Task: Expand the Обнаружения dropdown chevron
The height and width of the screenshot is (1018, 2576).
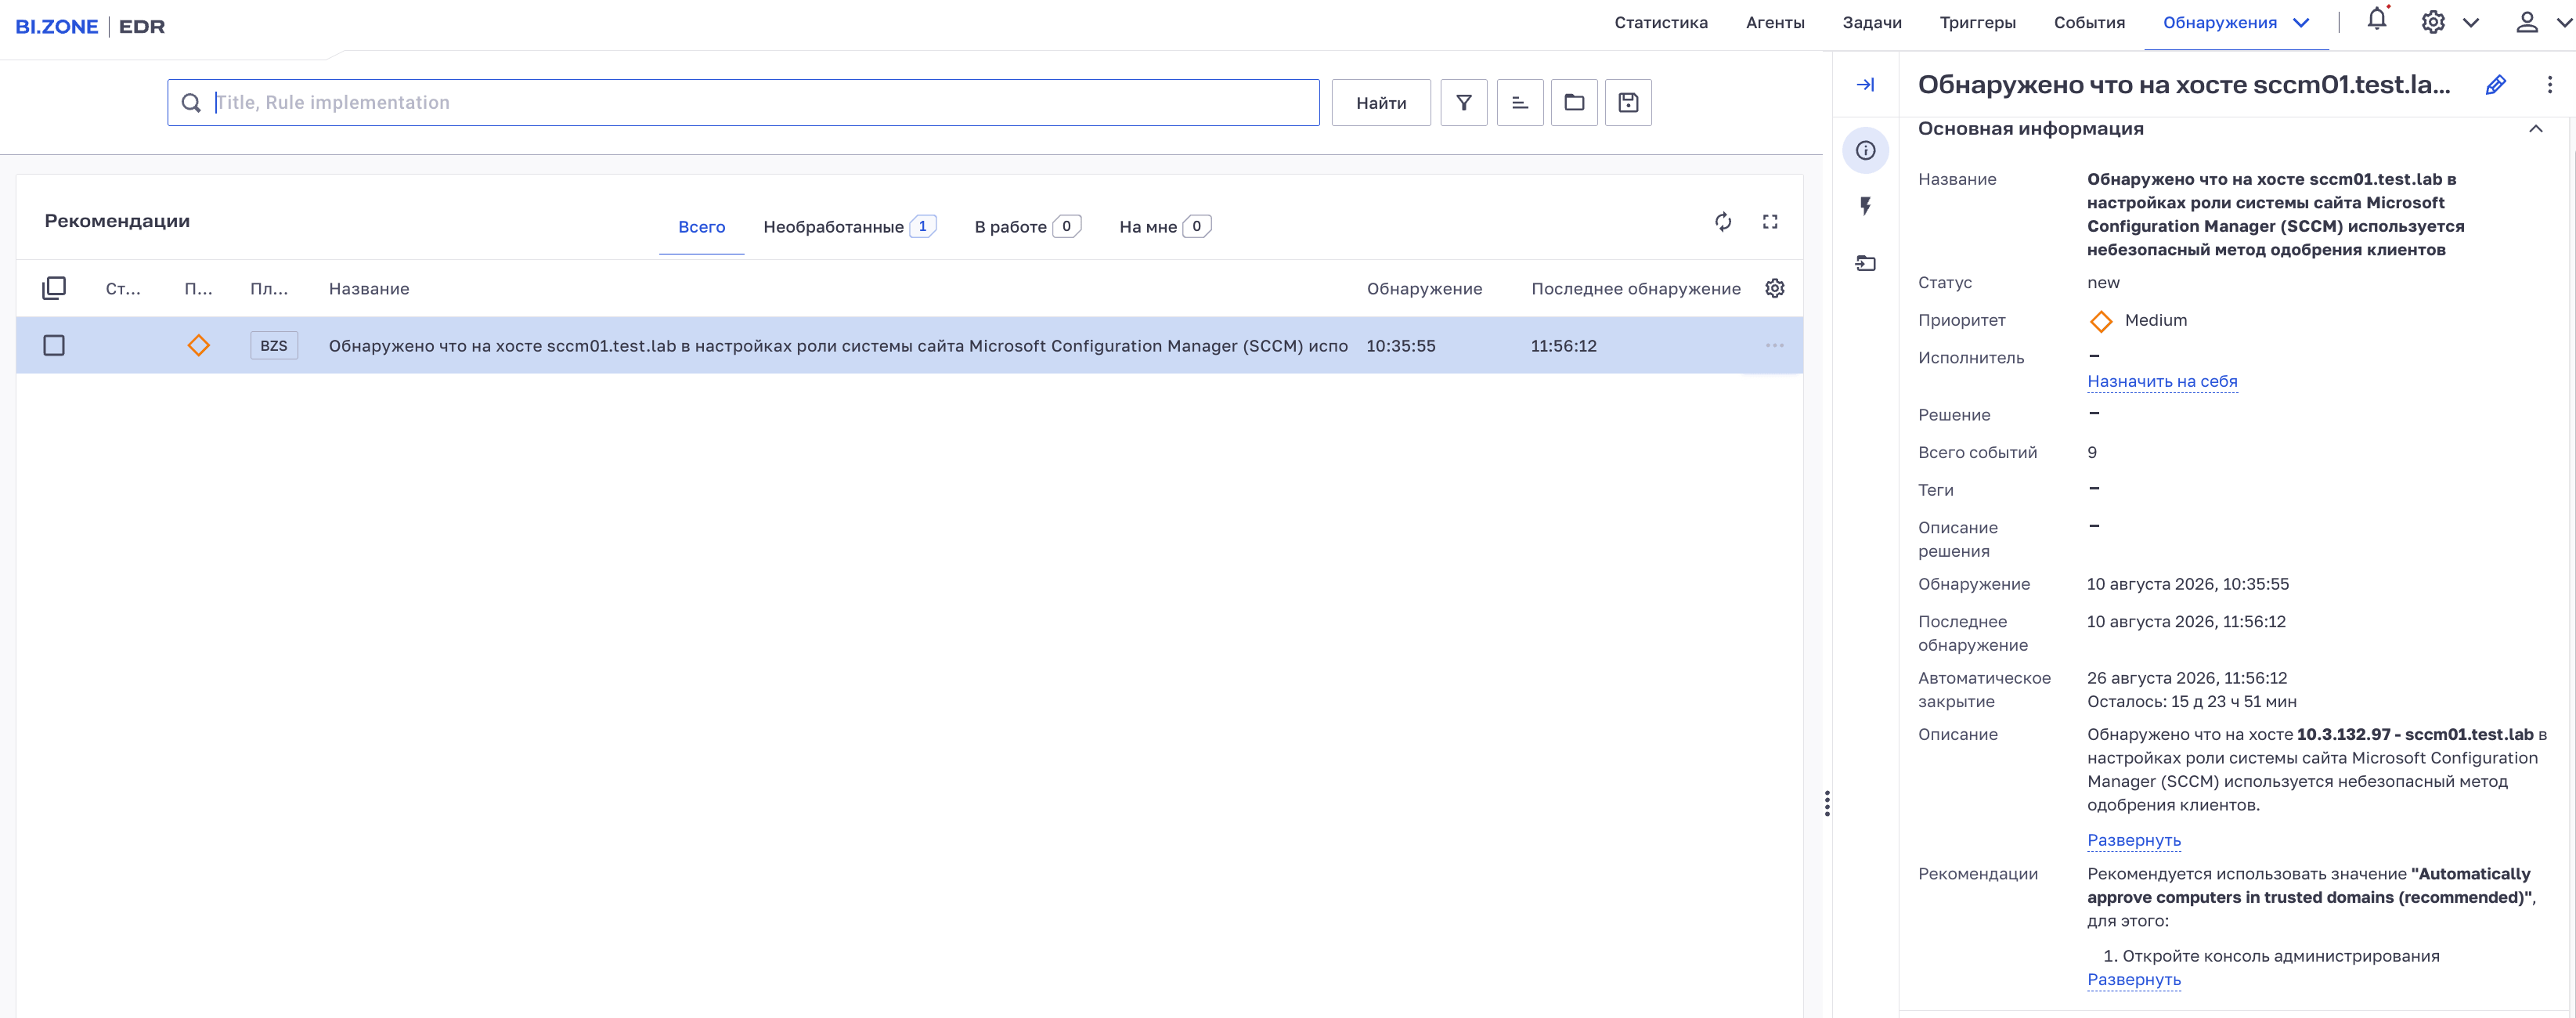Action: pos(2301,23)
